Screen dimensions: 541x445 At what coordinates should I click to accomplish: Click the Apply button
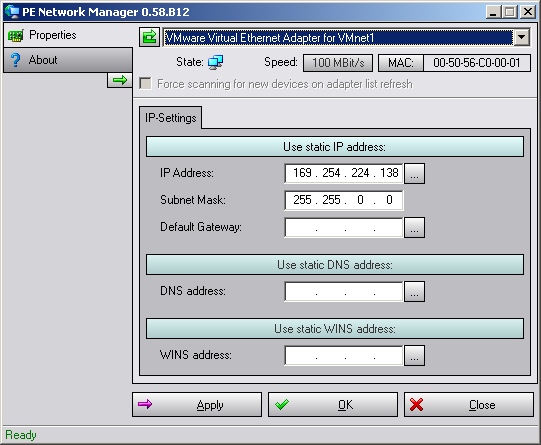click(x=197, y=405)
